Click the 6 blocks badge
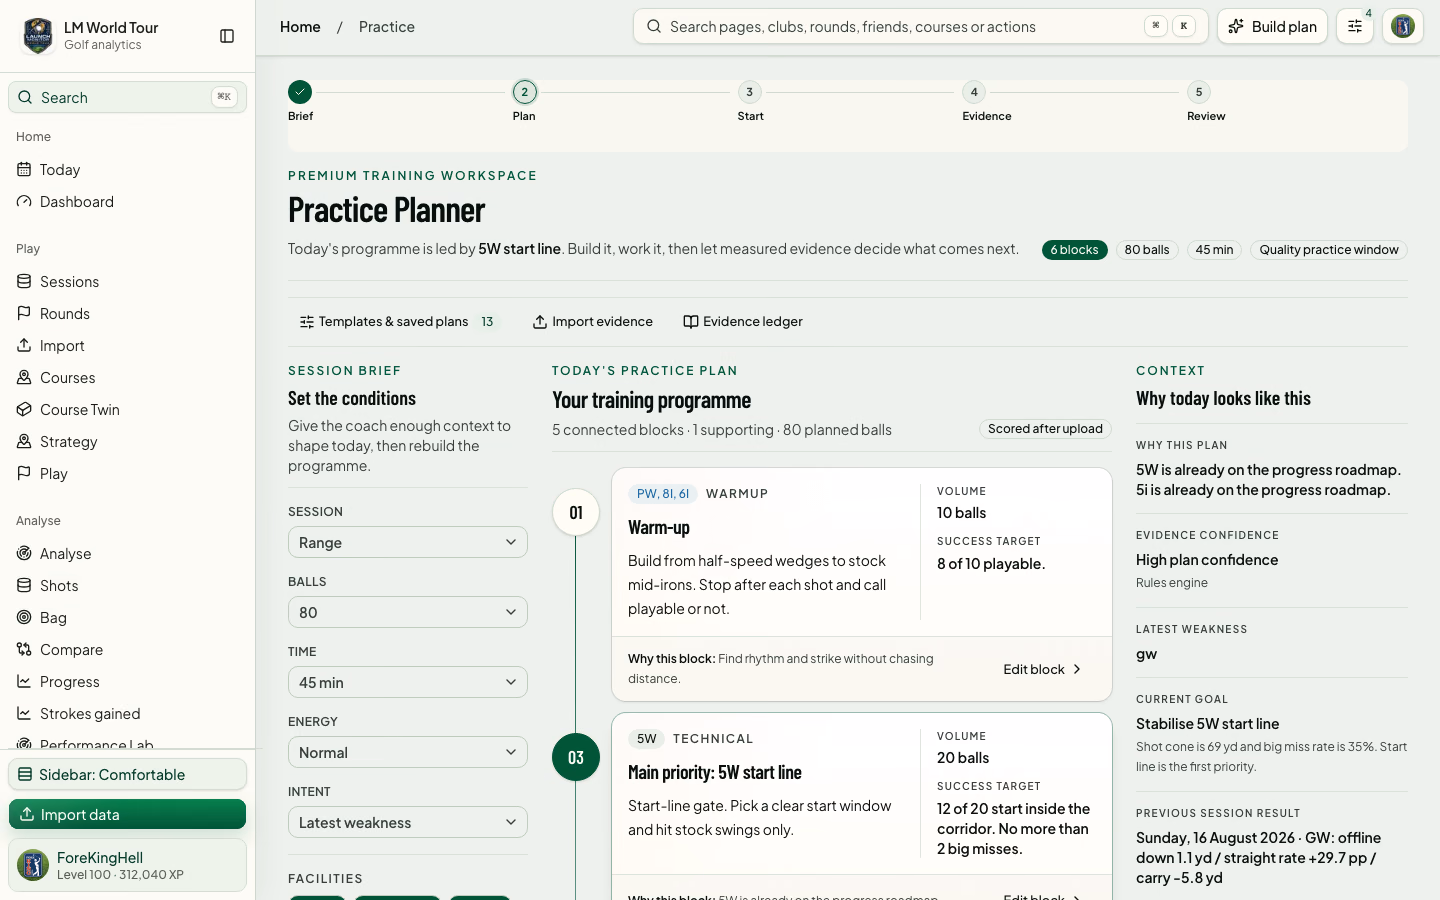This screenshot has width=1440, height=900. [x=1074, y=250]
